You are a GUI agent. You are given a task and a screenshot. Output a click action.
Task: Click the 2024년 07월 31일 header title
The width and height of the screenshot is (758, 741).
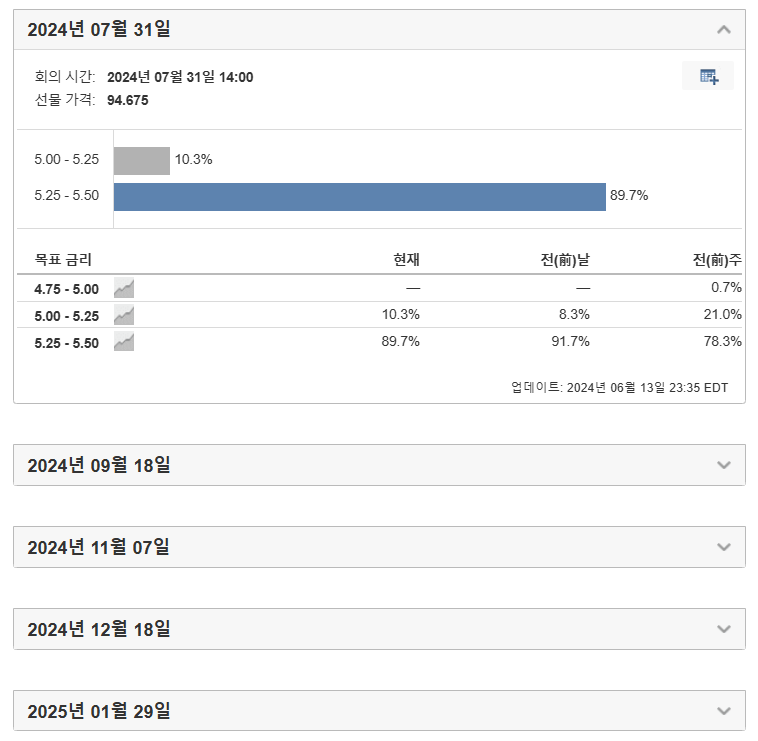pyautogui.click(x=99, y=30)
